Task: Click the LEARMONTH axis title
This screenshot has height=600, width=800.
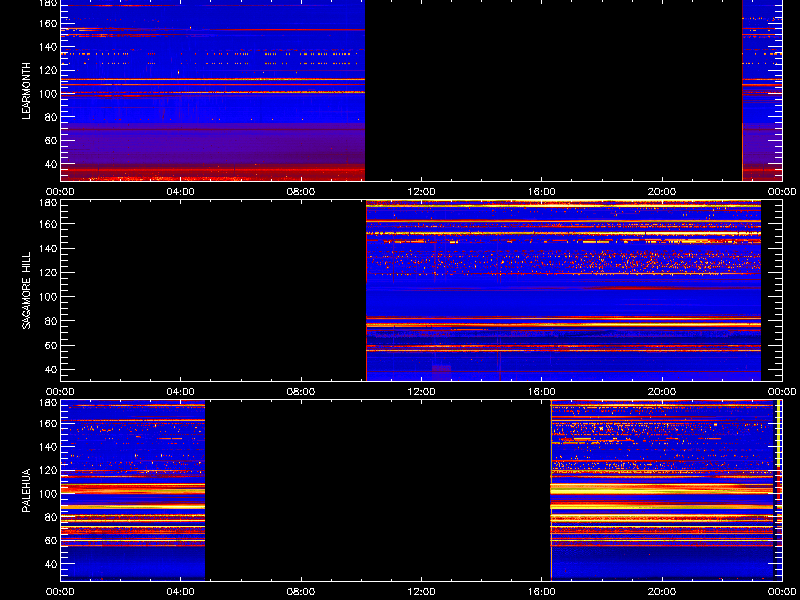Action: 27,91
